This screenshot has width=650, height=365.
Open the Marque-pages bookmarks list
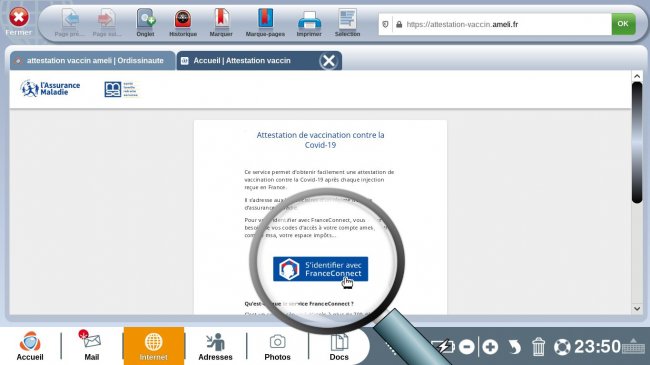[265, 23]
